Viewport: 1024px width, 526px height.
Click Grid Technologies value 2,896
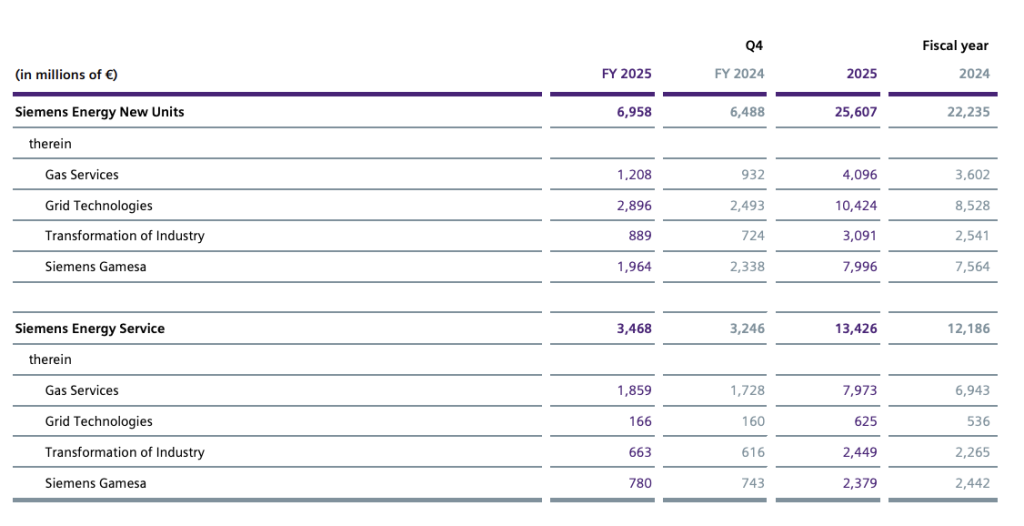(x=634, y=206)
